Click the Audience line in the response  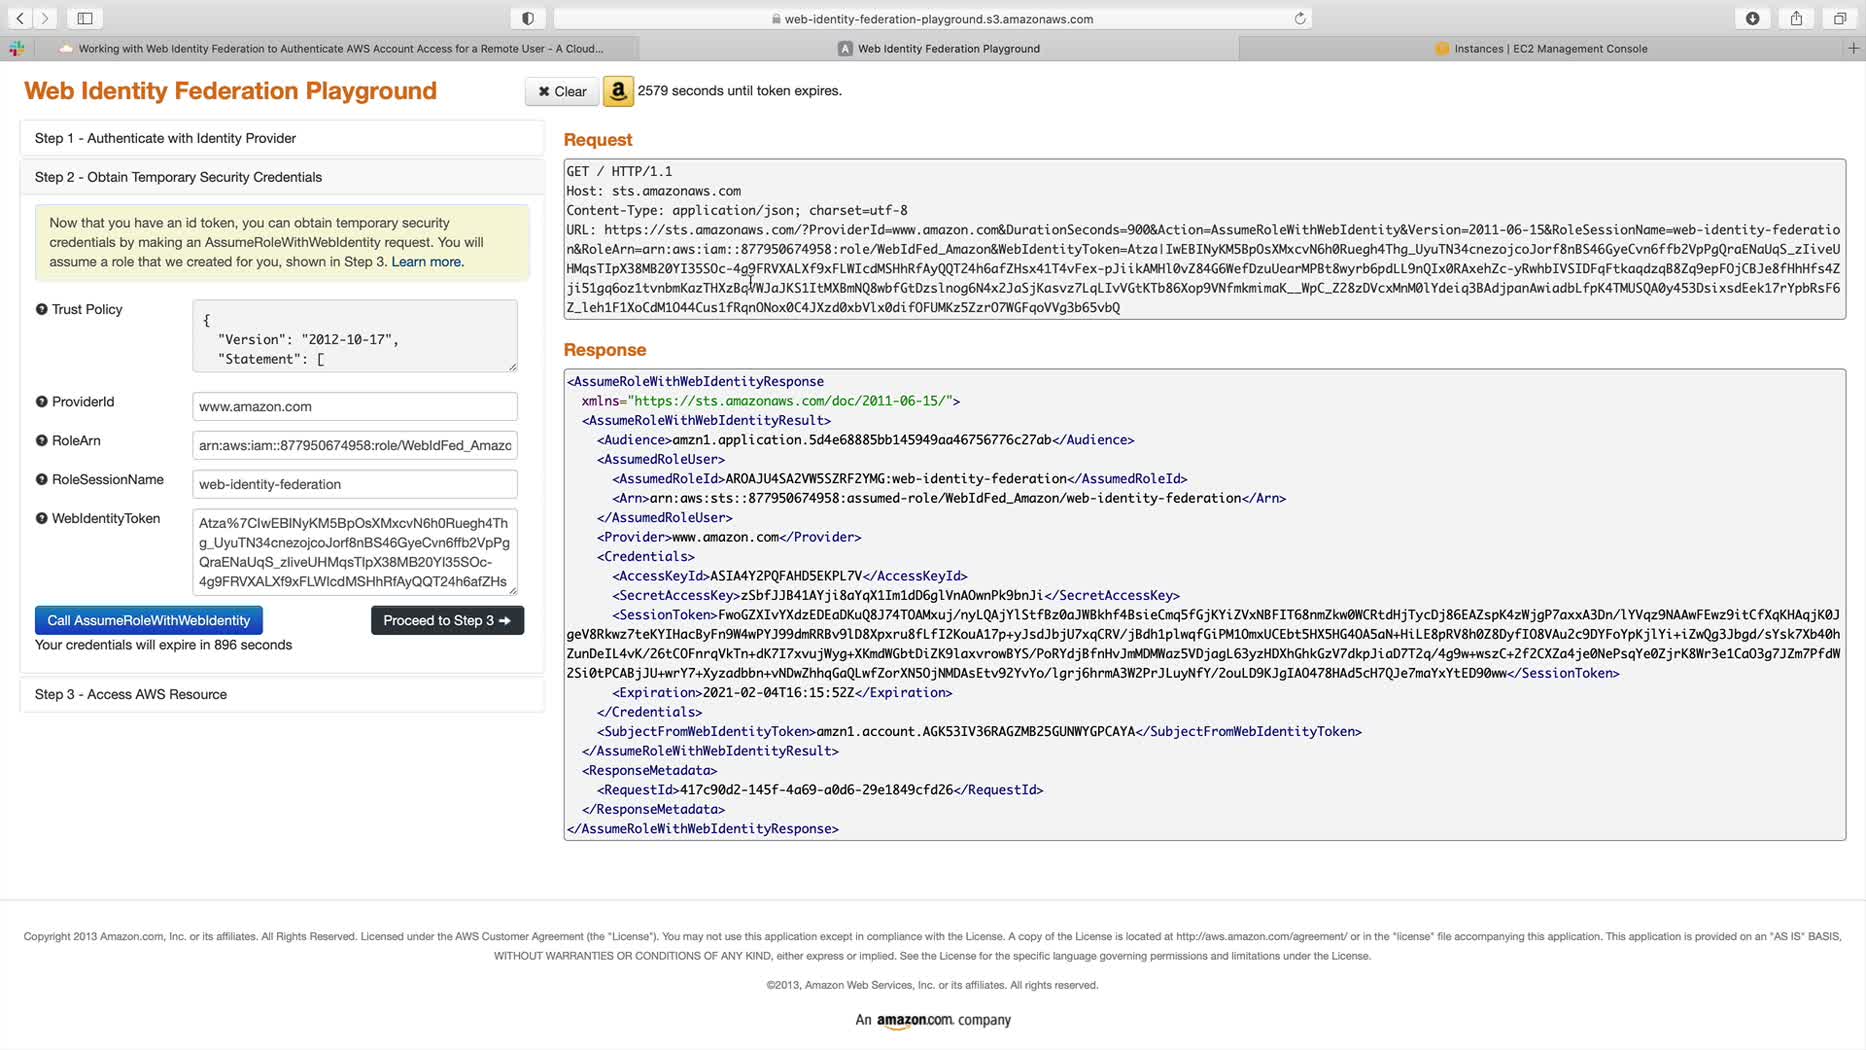click(x=866, y=440)
